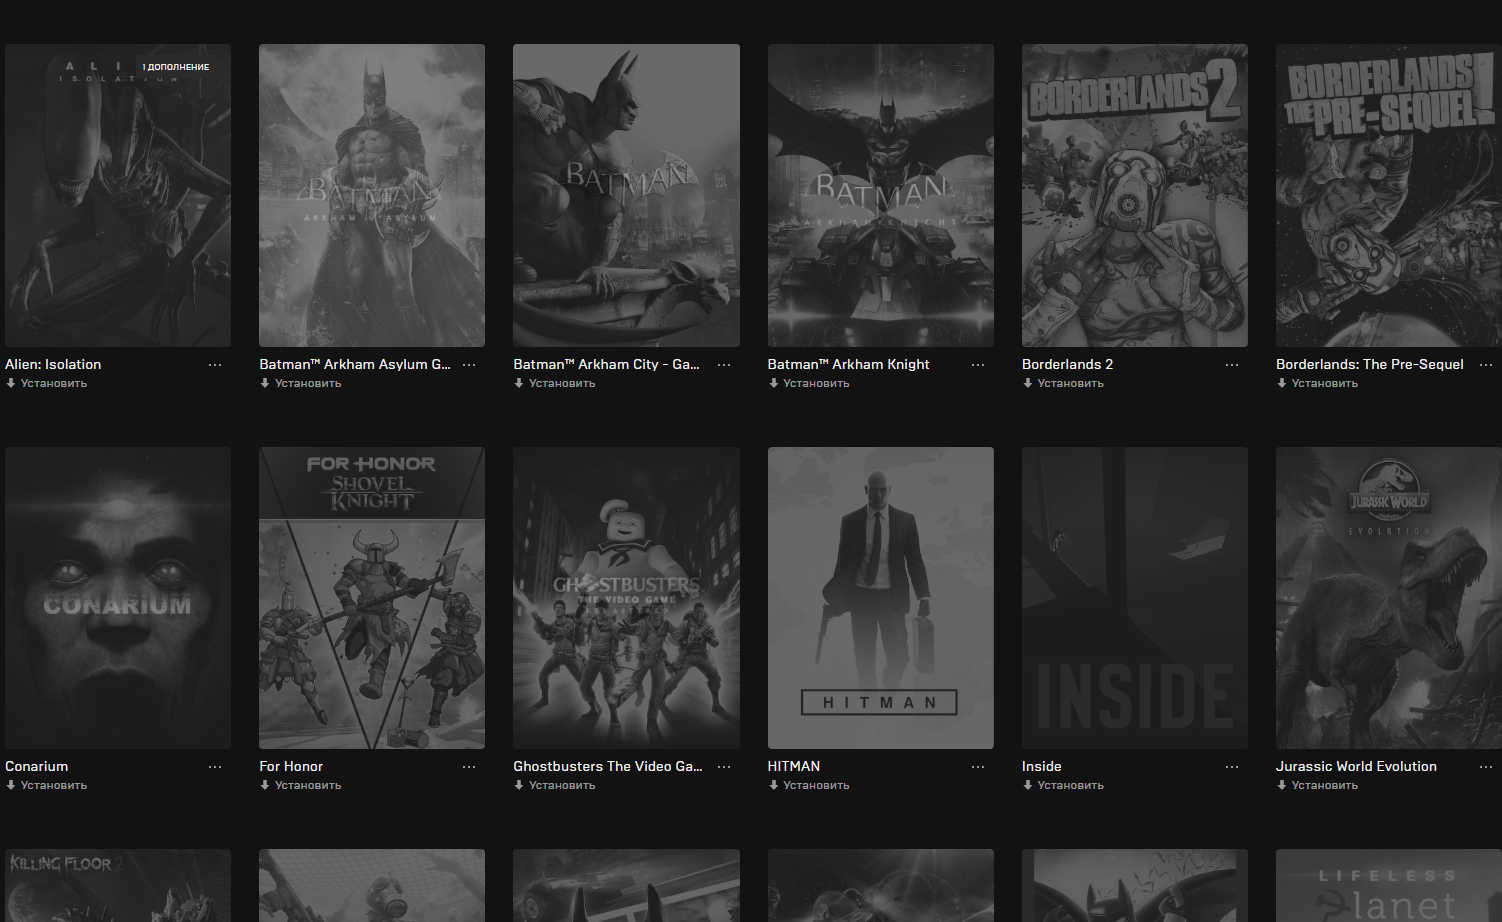Open options menu for Conarium
The width and height of the screenshot is (1502, 922).
[x=215, y=767]
